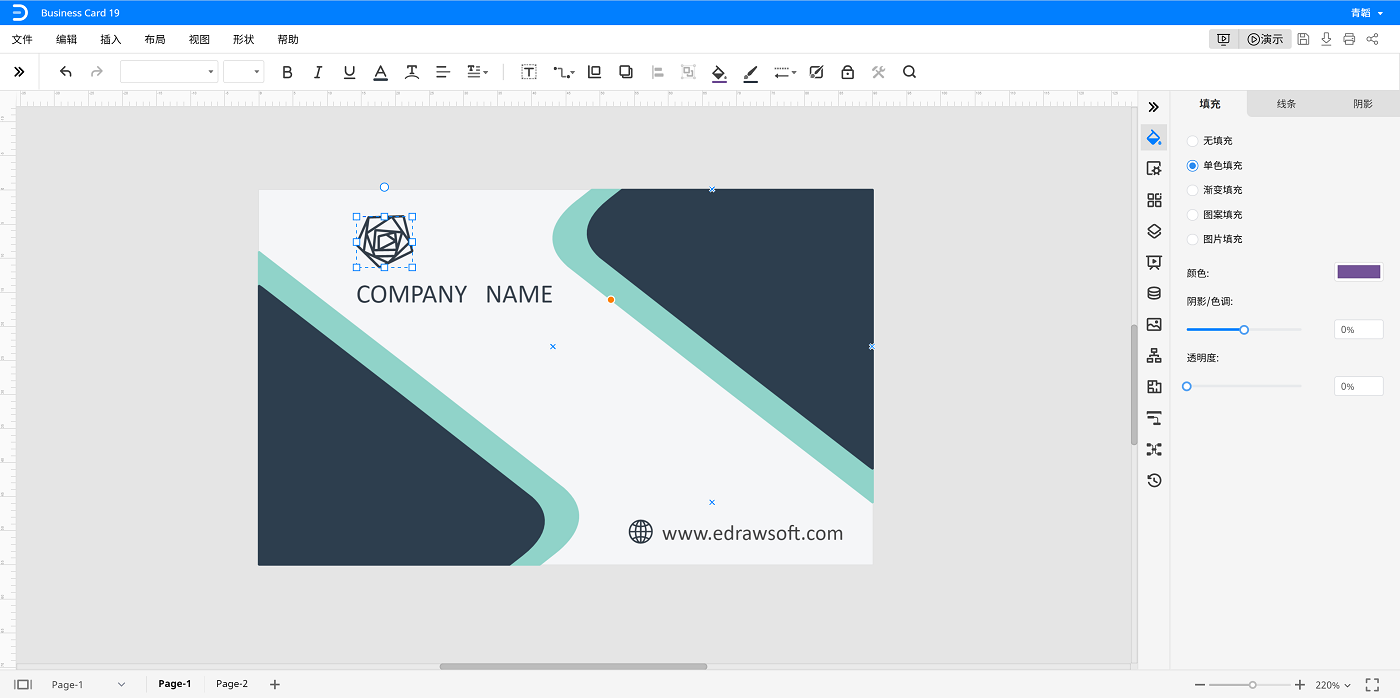This screenshot has height=698, width=1400.
Task: Open the Layers panel icon in sidebar
Action: coord(1154,231)
